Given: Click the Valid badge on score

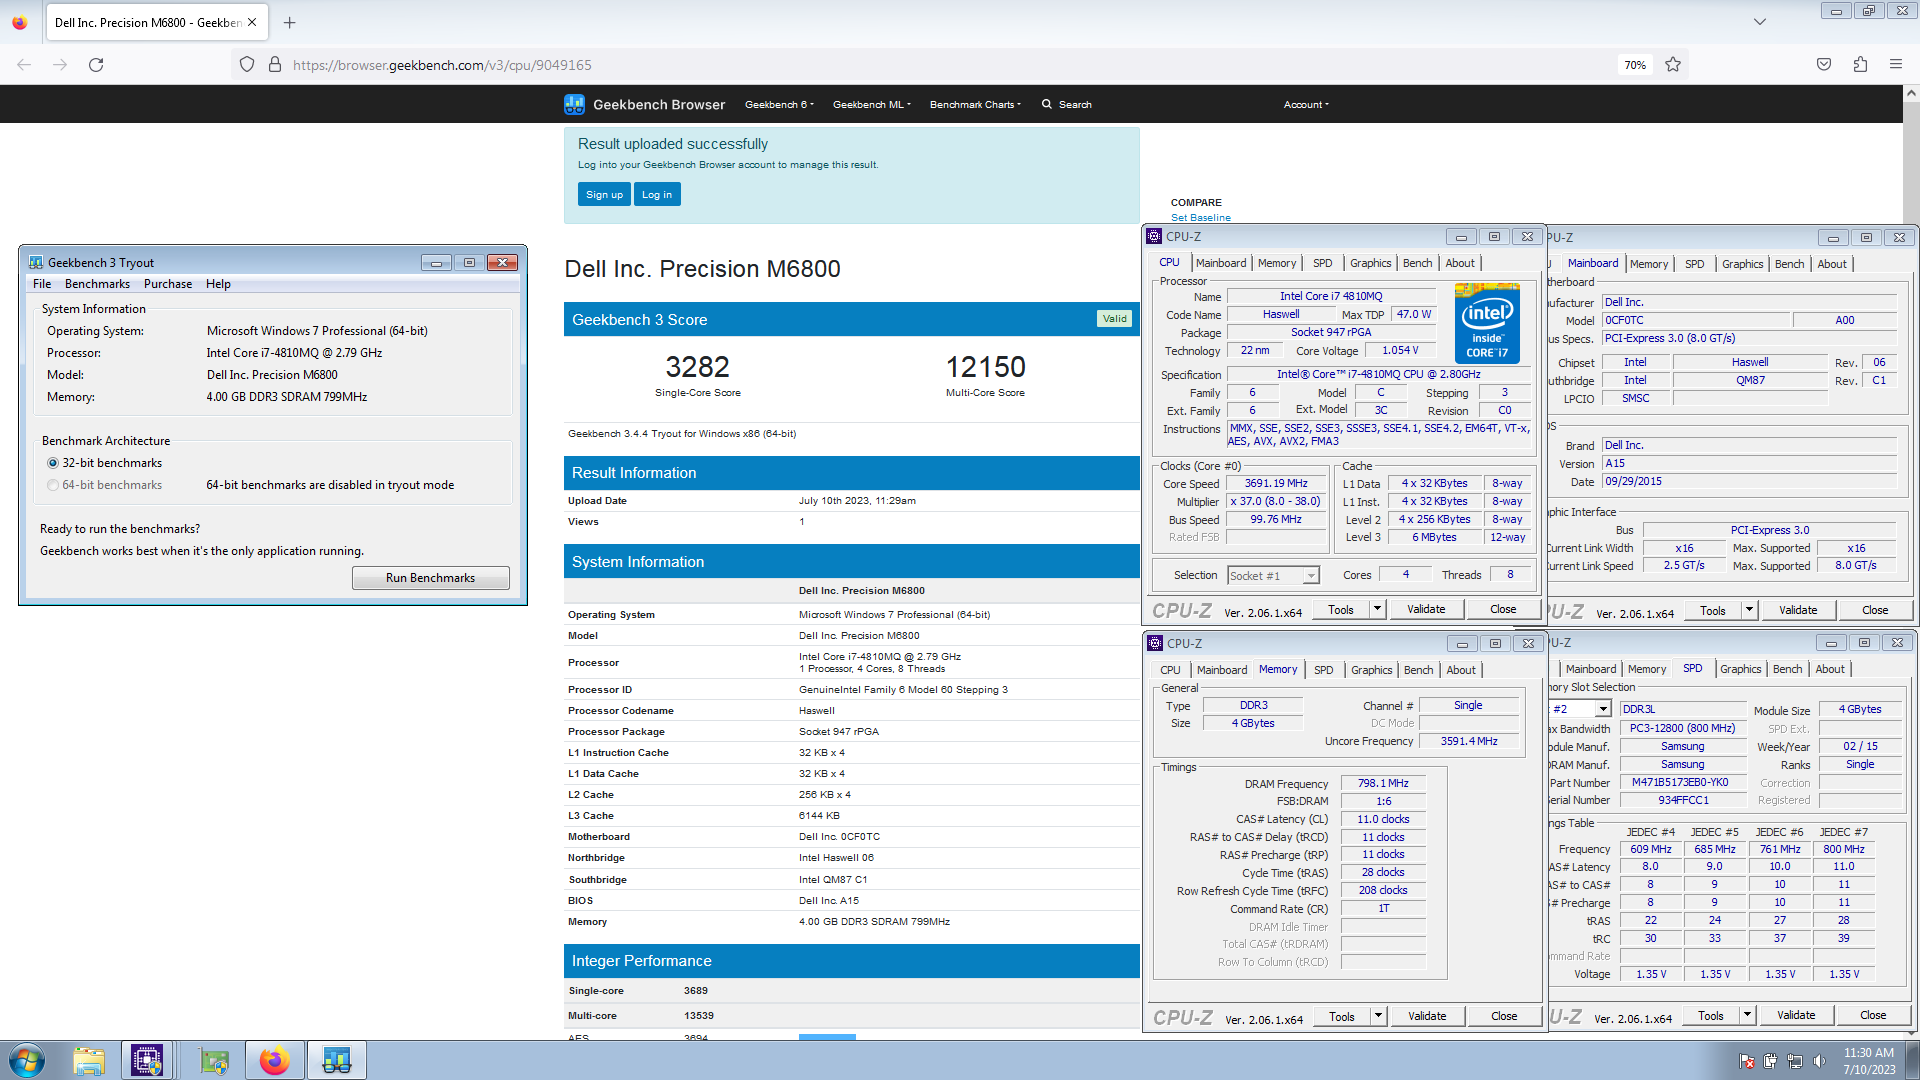Looking at the screenshot, I should tap(1114, 319).
